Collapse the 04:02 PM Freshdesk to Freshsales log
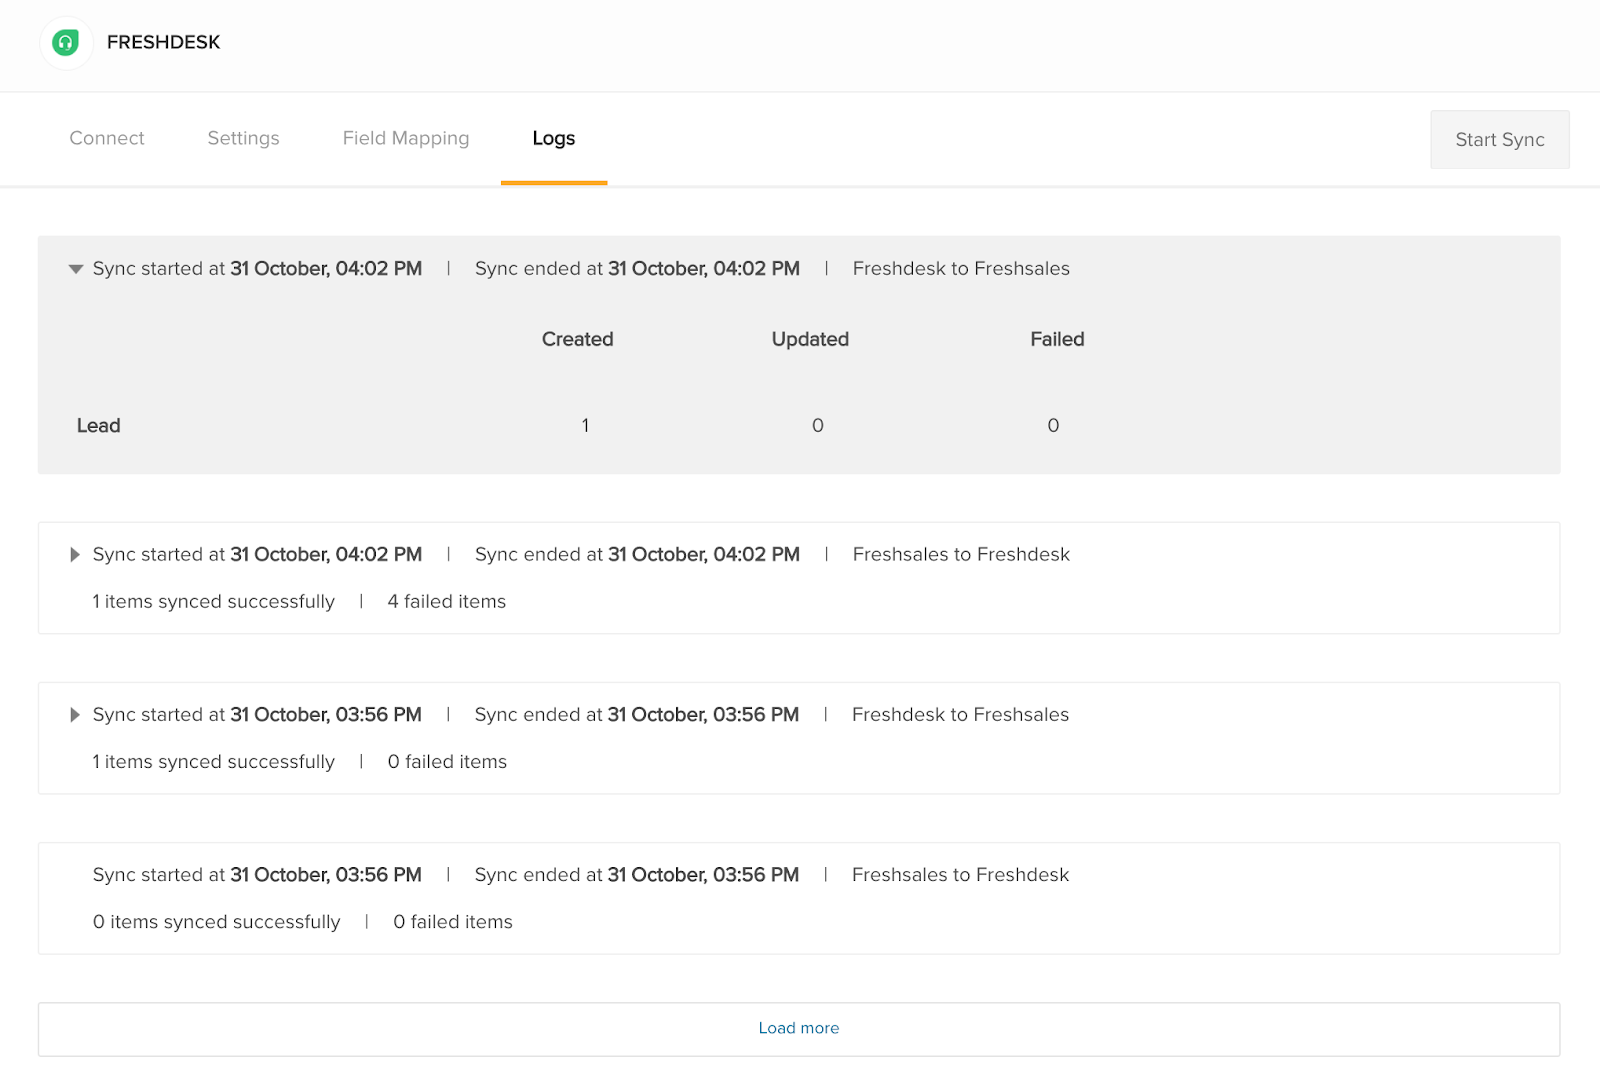Image resolution: width=1600 pixels, height=1079 pixels. point(75,269)
